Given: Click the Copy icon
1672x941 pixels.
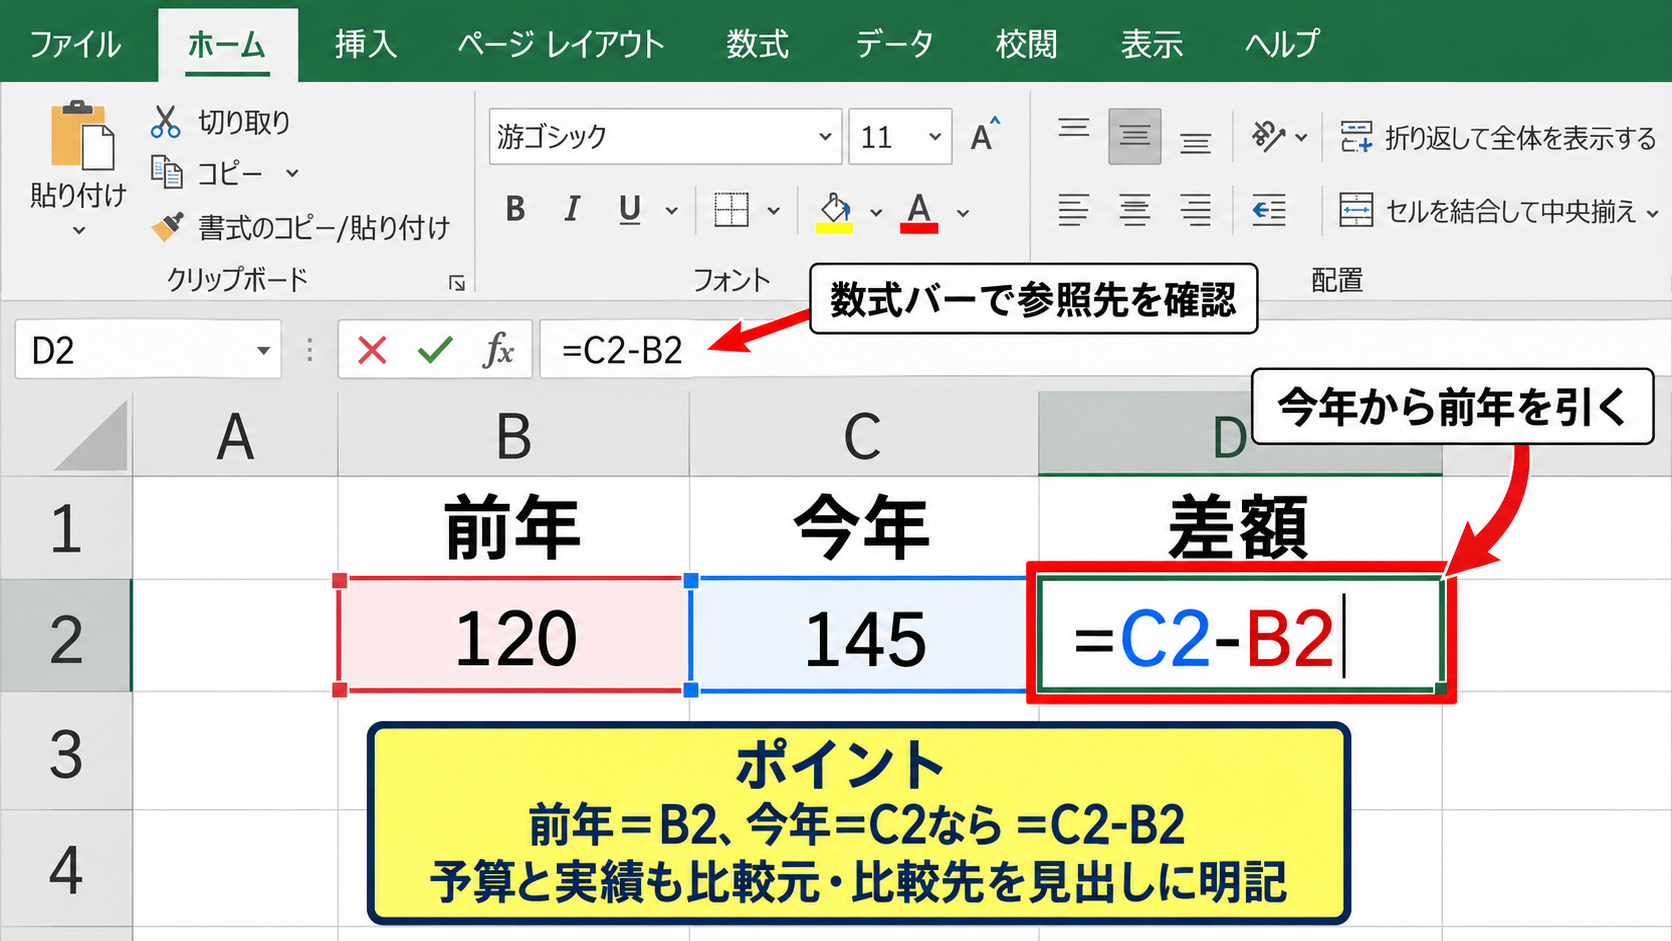Looking at the screenshot, I should coord(167,172).
